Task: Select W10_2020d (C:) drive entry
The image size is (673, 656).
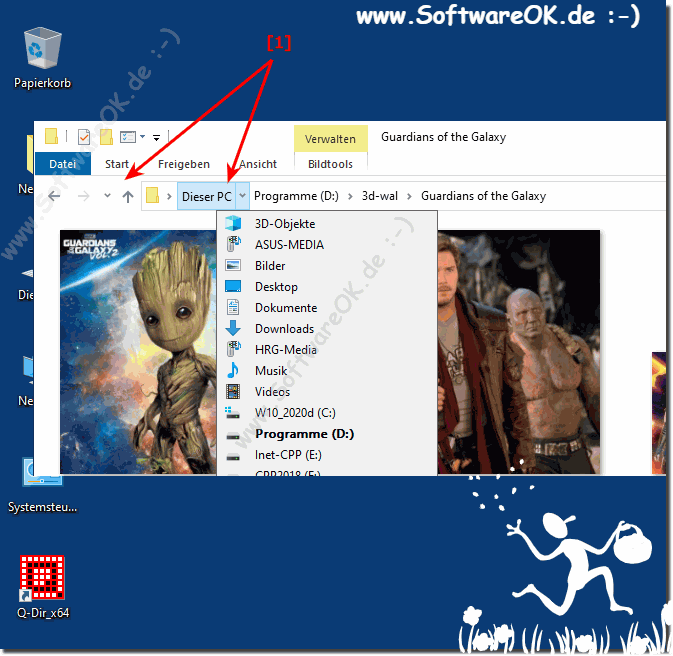Action: (327, 413)
